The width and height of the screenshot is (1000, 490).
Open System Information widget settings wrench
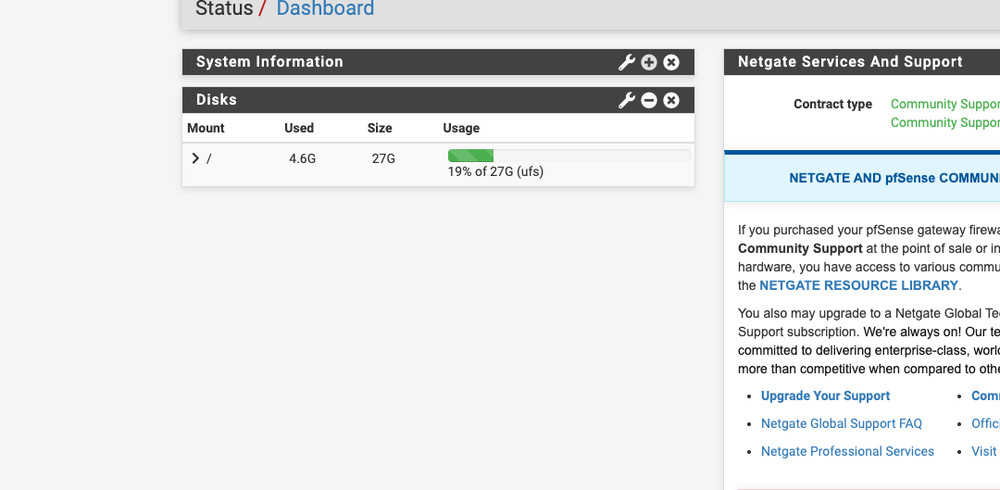[x=627, y=62]
